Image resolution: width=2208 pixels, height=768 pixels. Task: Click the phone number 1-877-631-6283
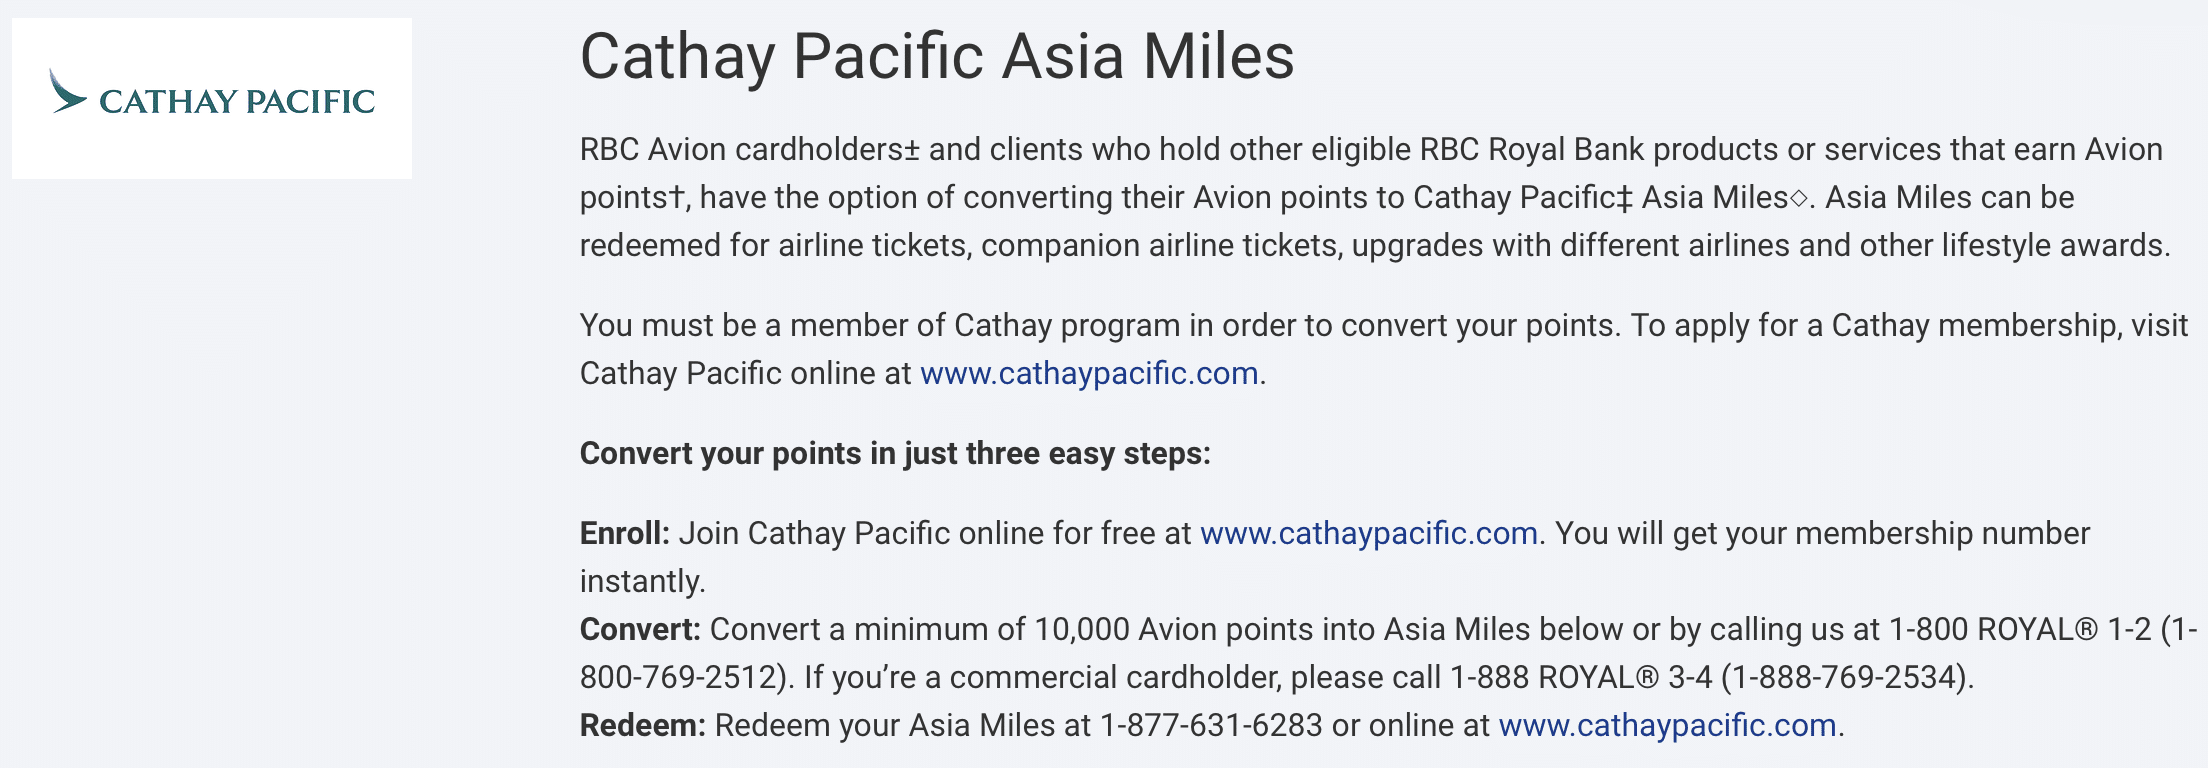(x=1211, y=725)
